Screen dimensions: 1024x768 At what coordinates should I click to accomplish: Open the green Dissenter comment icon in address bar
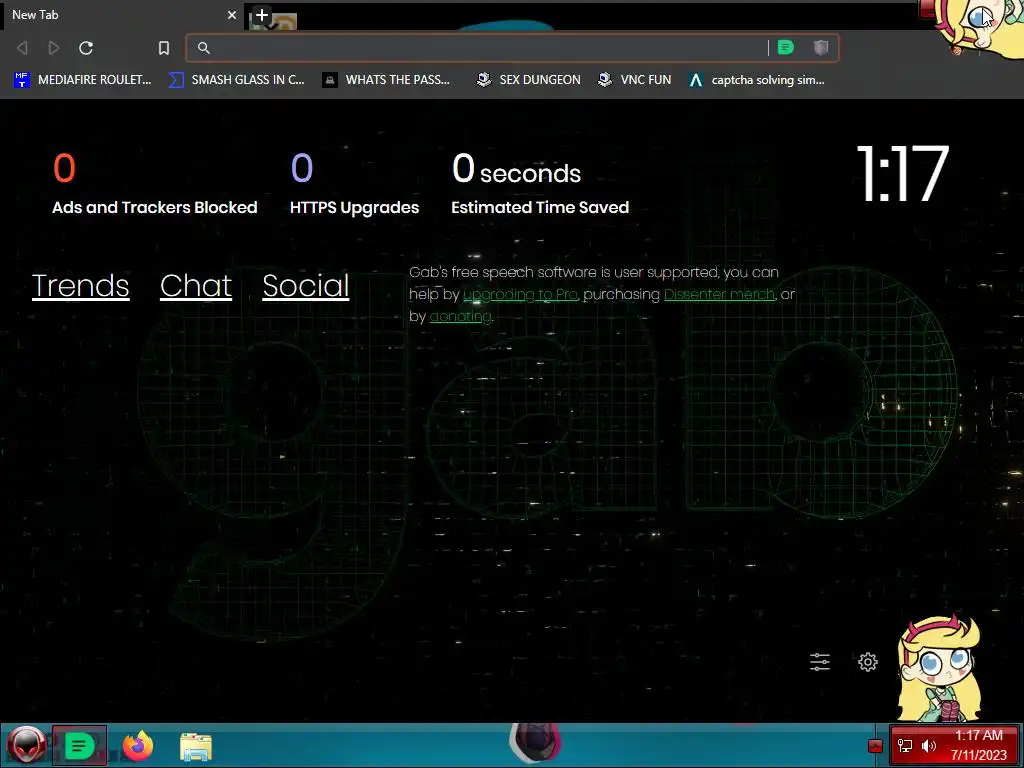click(786, 47)
